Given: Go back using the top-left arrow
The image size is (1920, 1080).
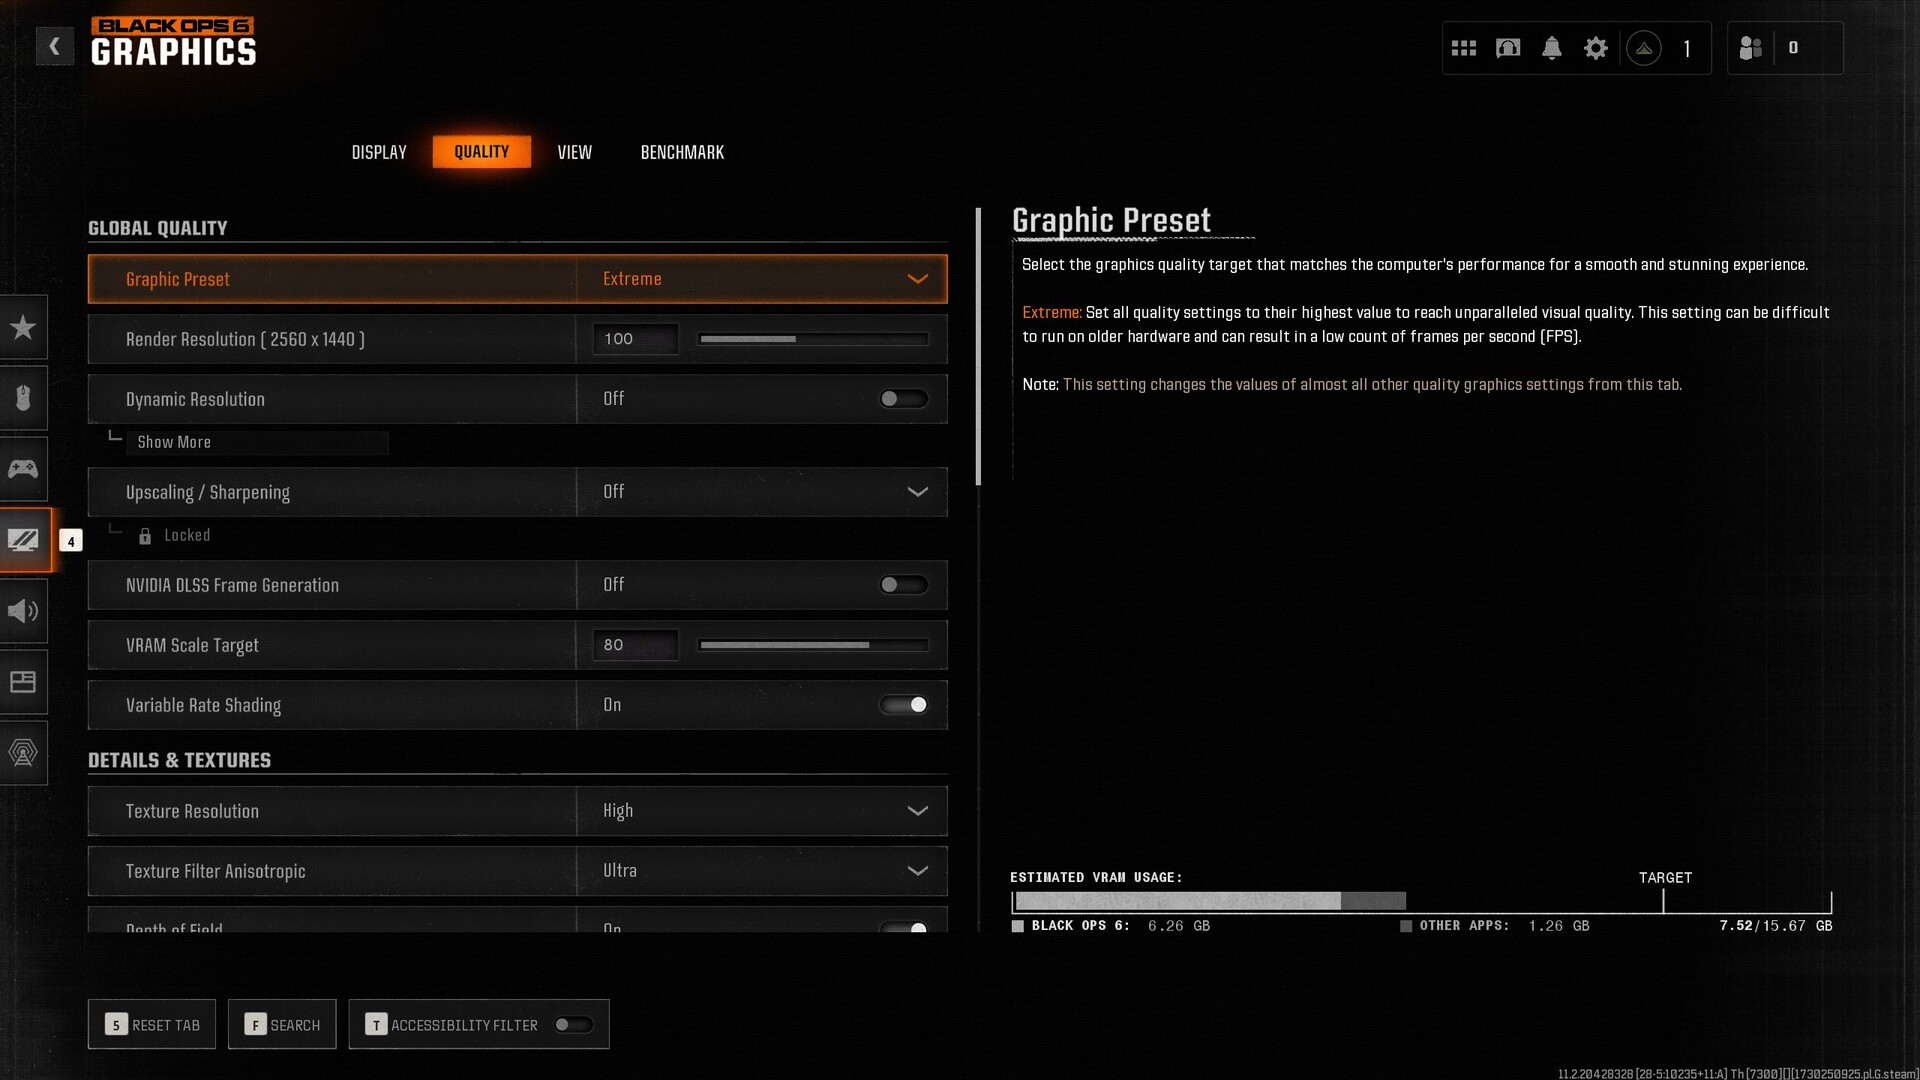Looking at the screenshot, I should (x=55, y=46).
